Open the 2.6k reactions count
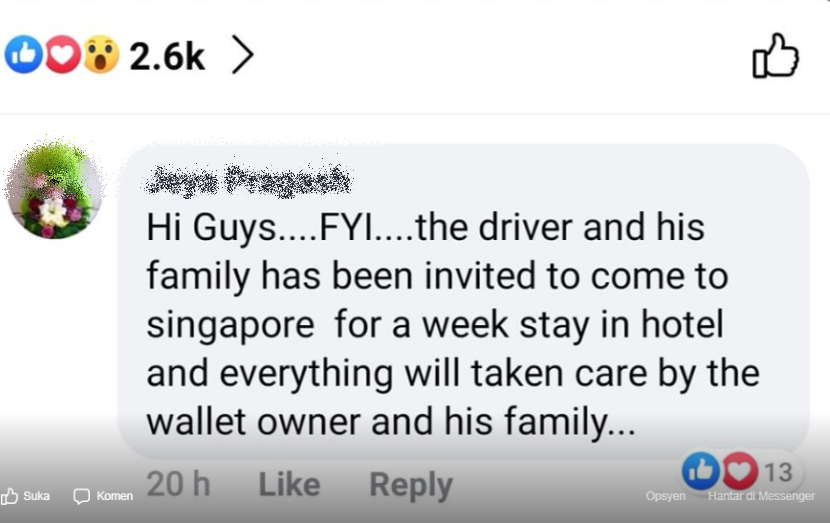 click(x=167, y=56)
